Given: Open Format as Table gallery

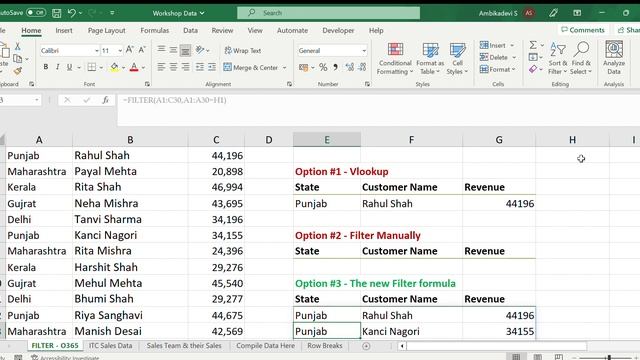Looking at the screenshot, I should coord(430,58).
